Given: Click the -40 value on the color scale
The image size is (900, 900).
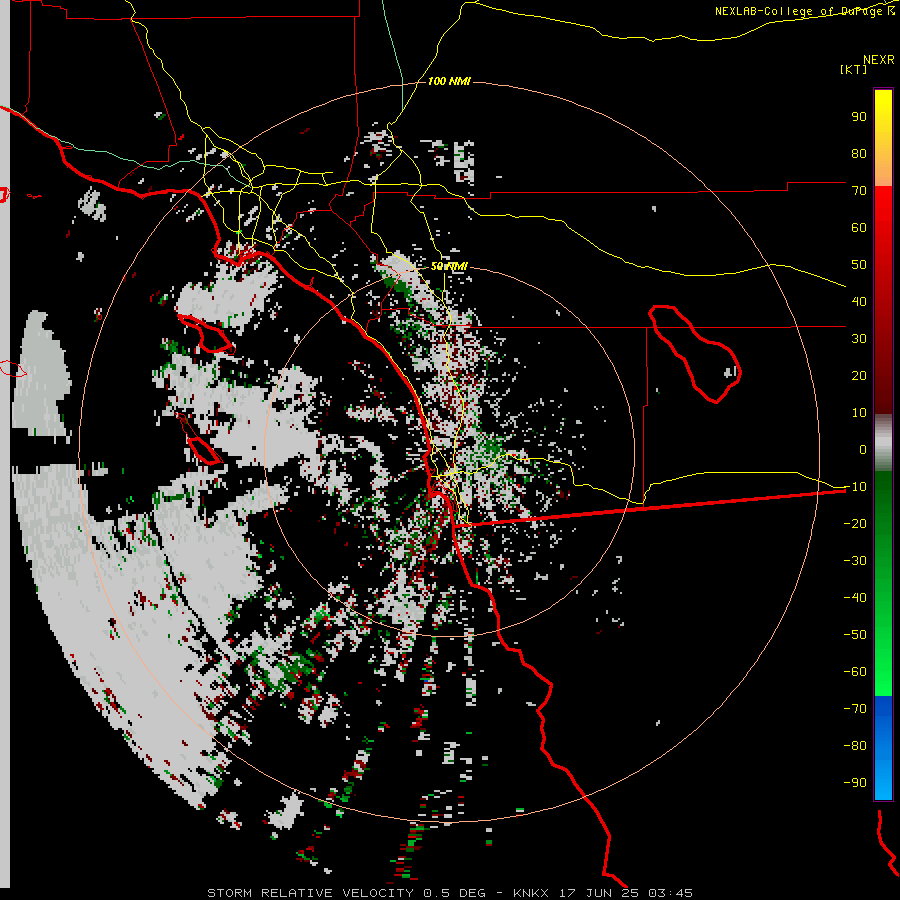Looking at the screenshot, I should [x=855, y=598].
